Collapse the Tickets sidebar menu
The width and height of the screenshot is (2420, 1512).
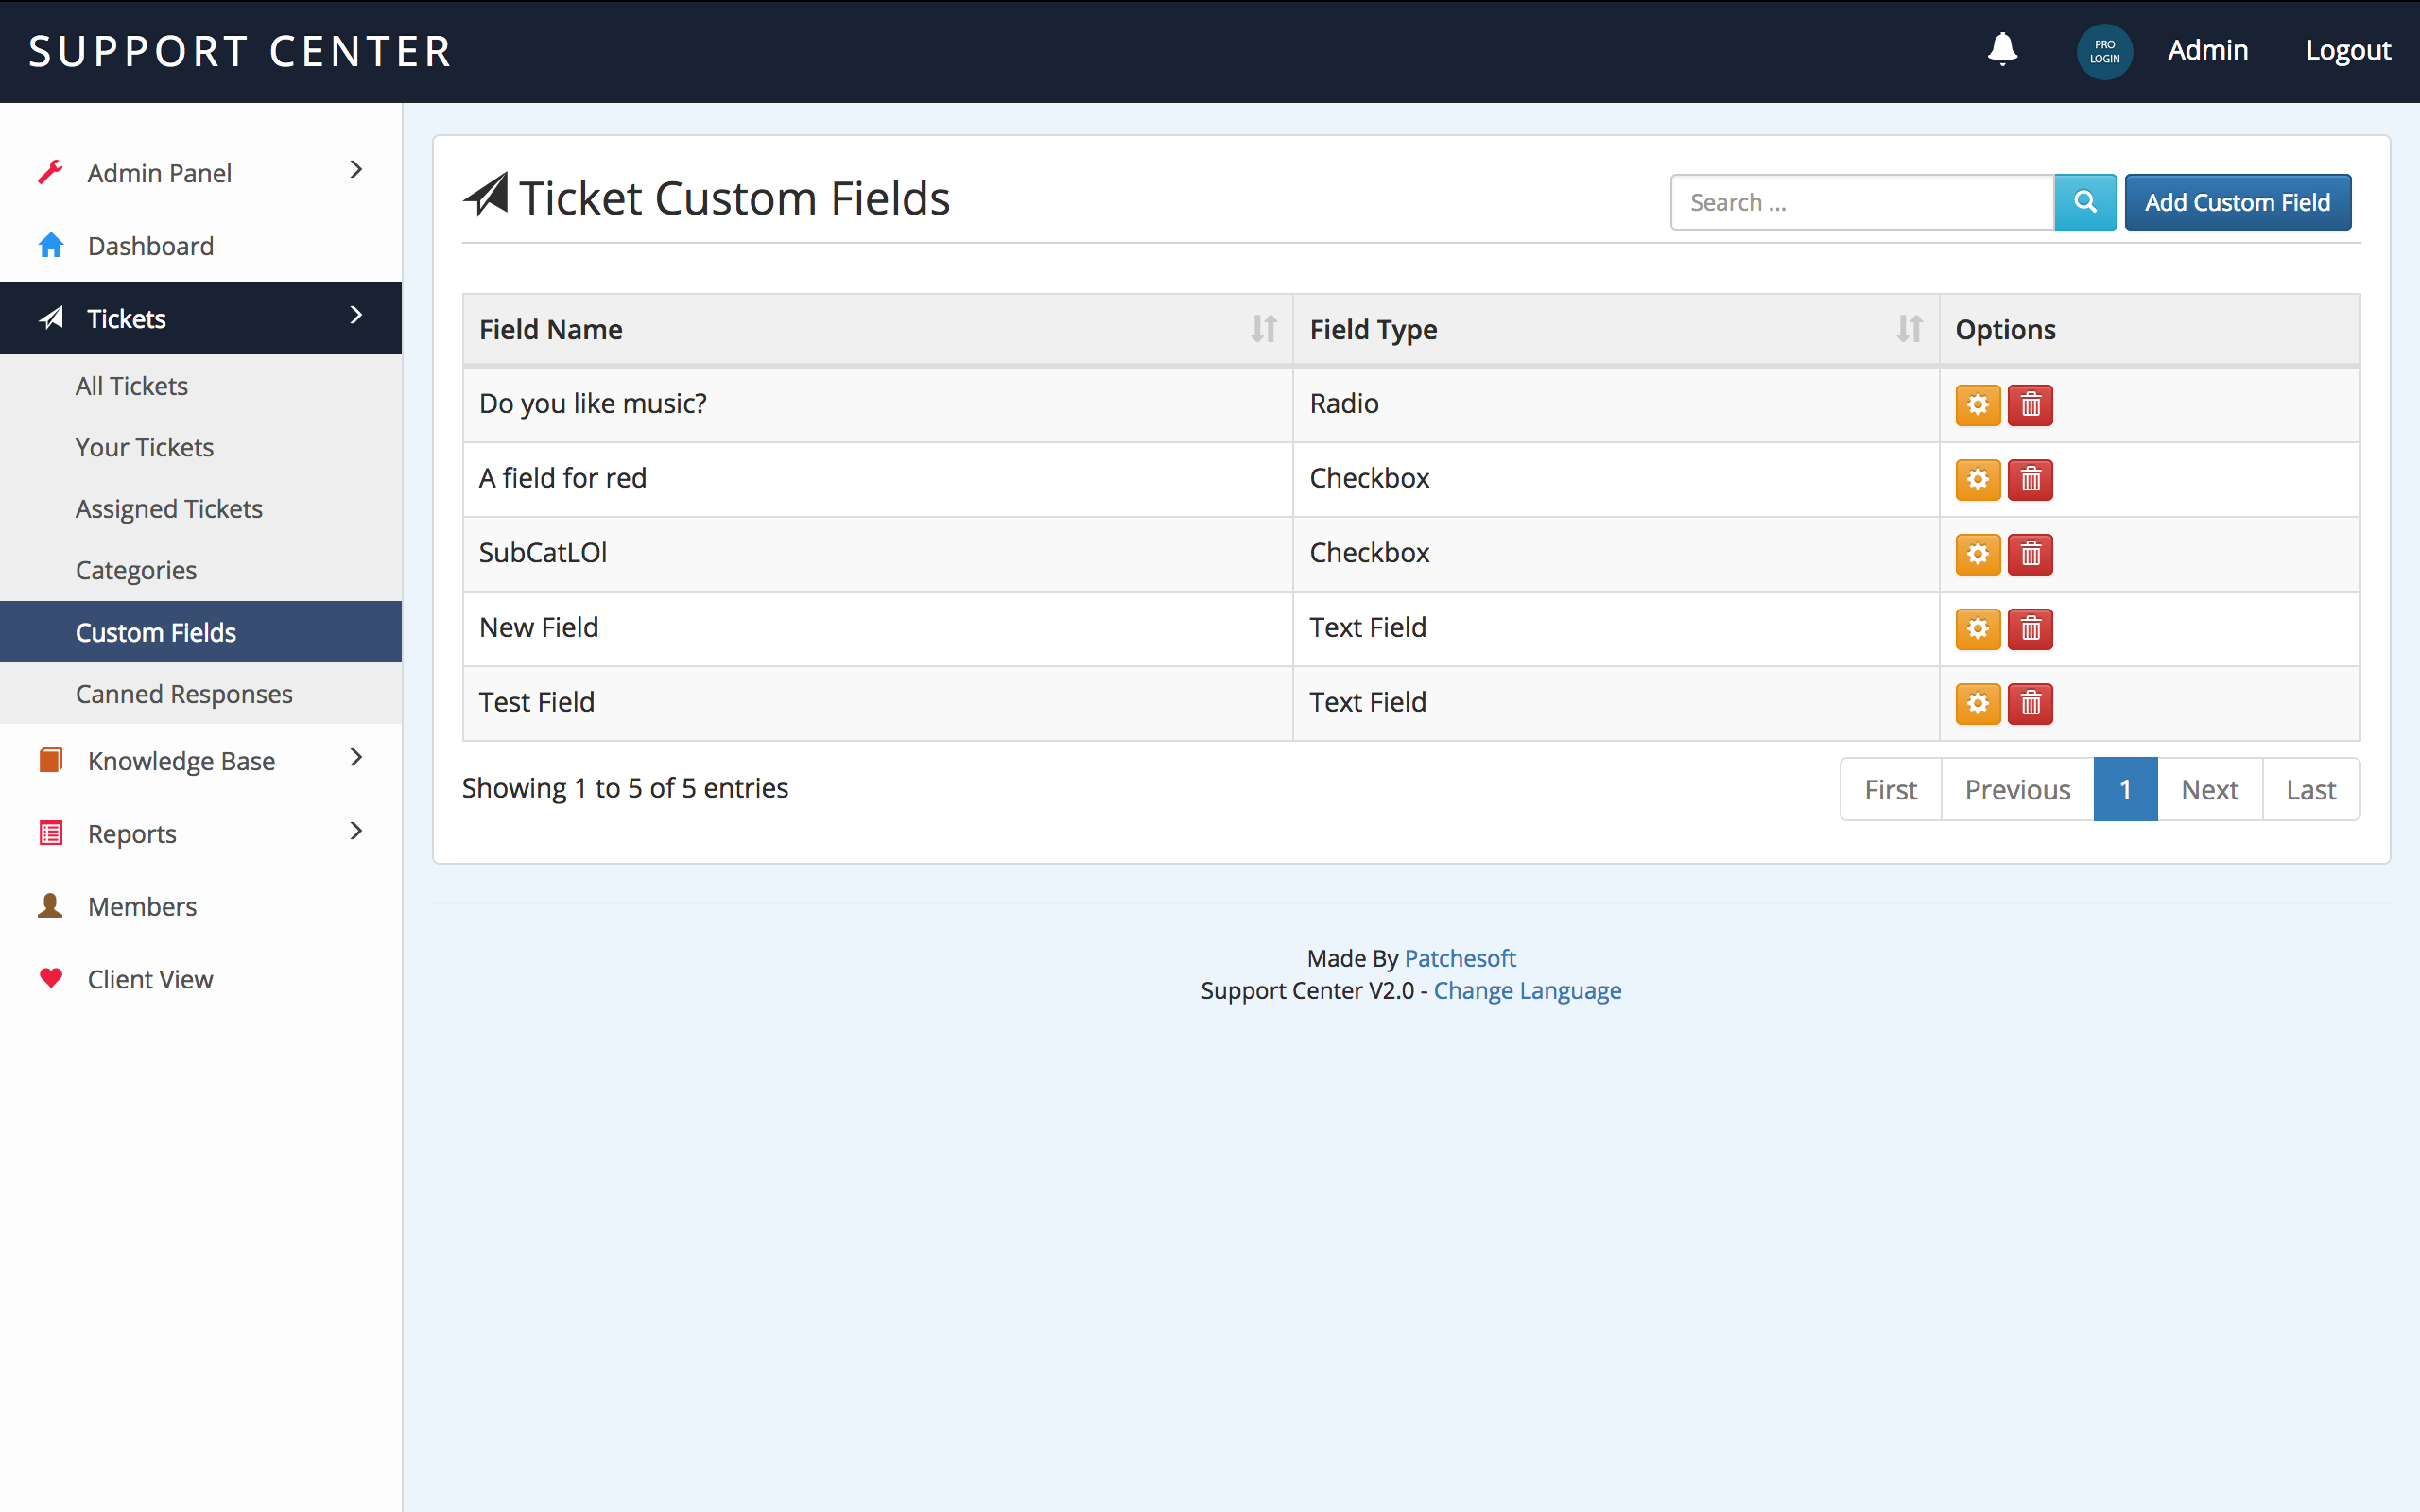200,318
